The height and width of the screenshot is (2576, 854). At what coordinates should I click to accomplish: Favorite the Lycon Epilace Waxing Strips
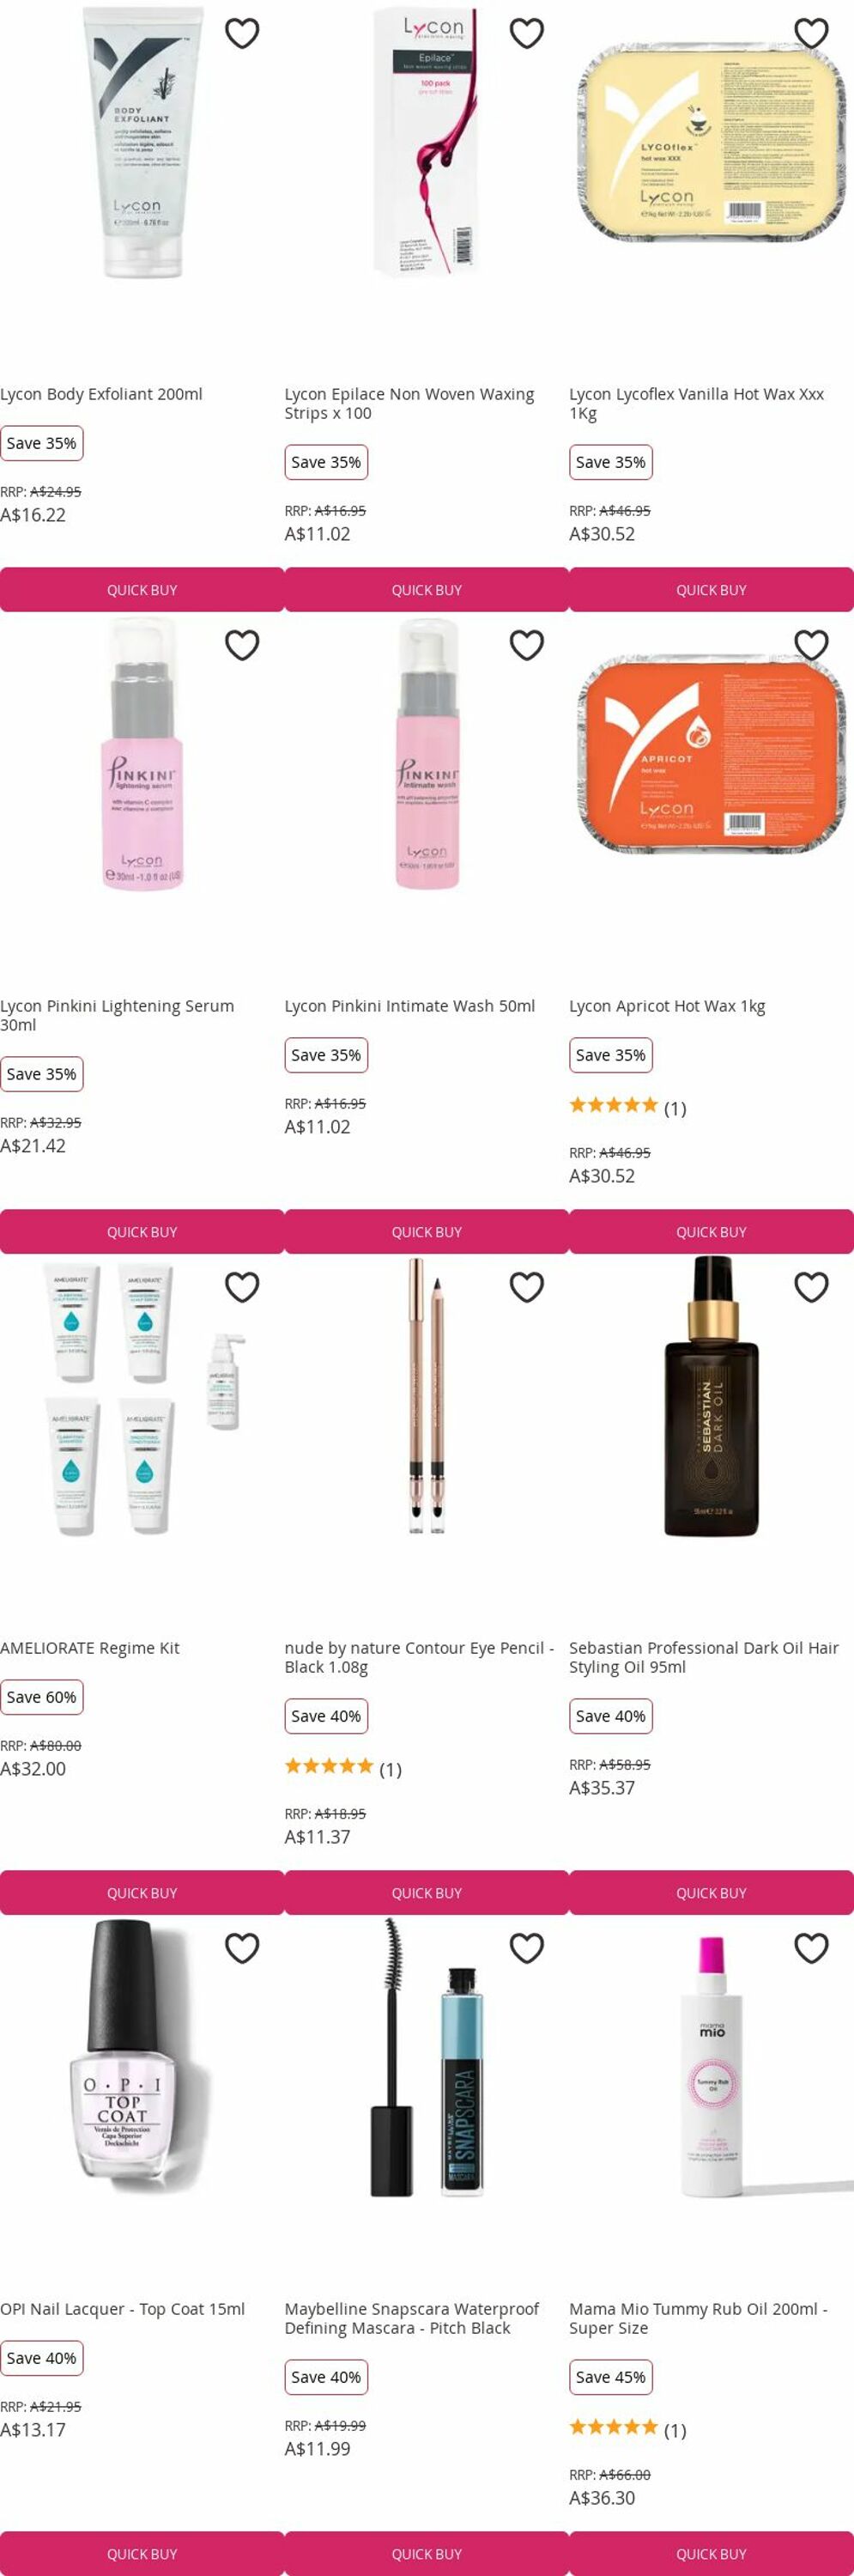coord(527,34)
